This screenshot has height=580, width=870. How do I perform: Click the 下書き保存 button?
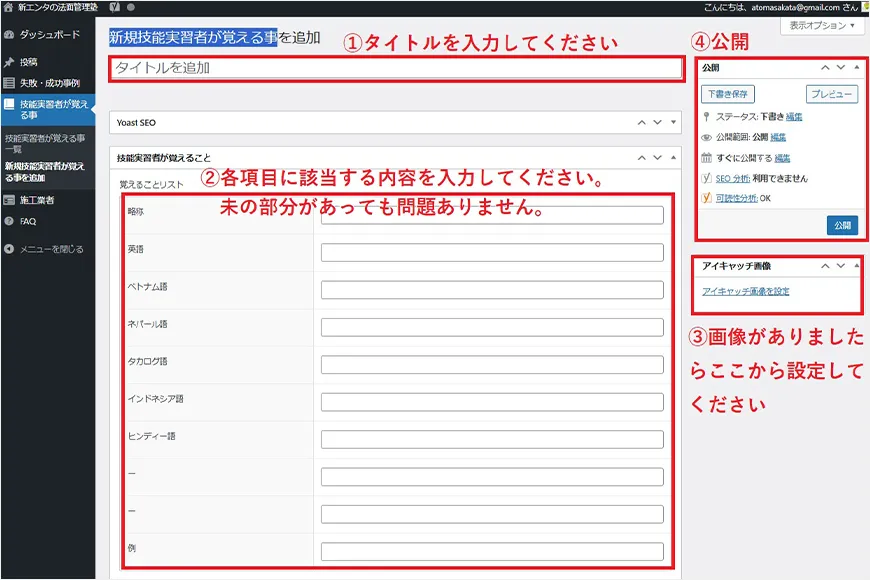(726, 95)
